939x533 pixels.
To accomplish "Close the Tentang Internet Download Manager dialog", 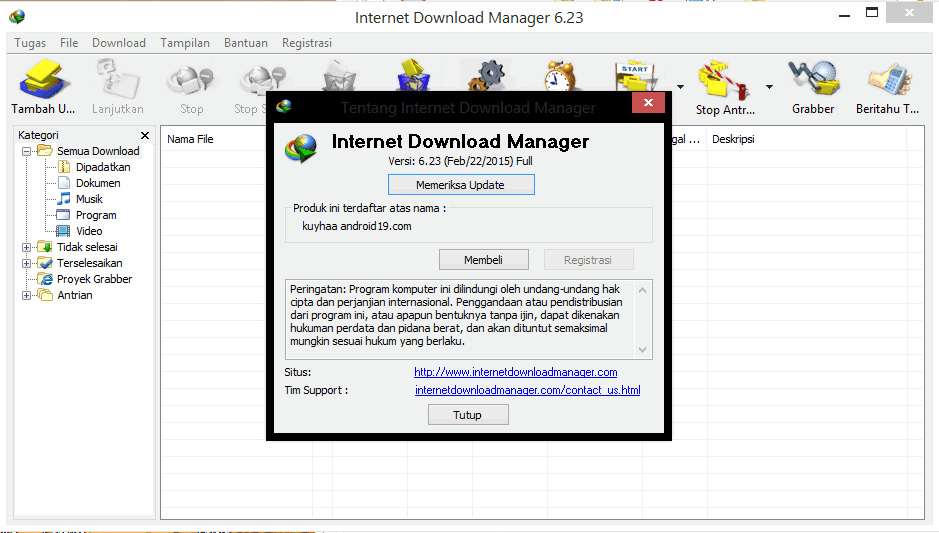I will click(x=648, y=102).
